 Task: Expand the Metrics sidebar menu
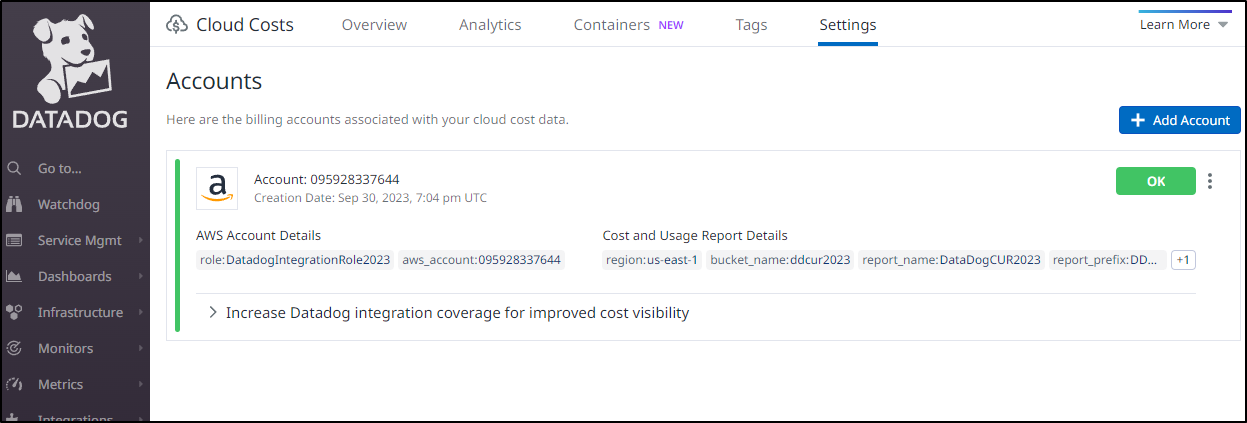coord(74,384)
